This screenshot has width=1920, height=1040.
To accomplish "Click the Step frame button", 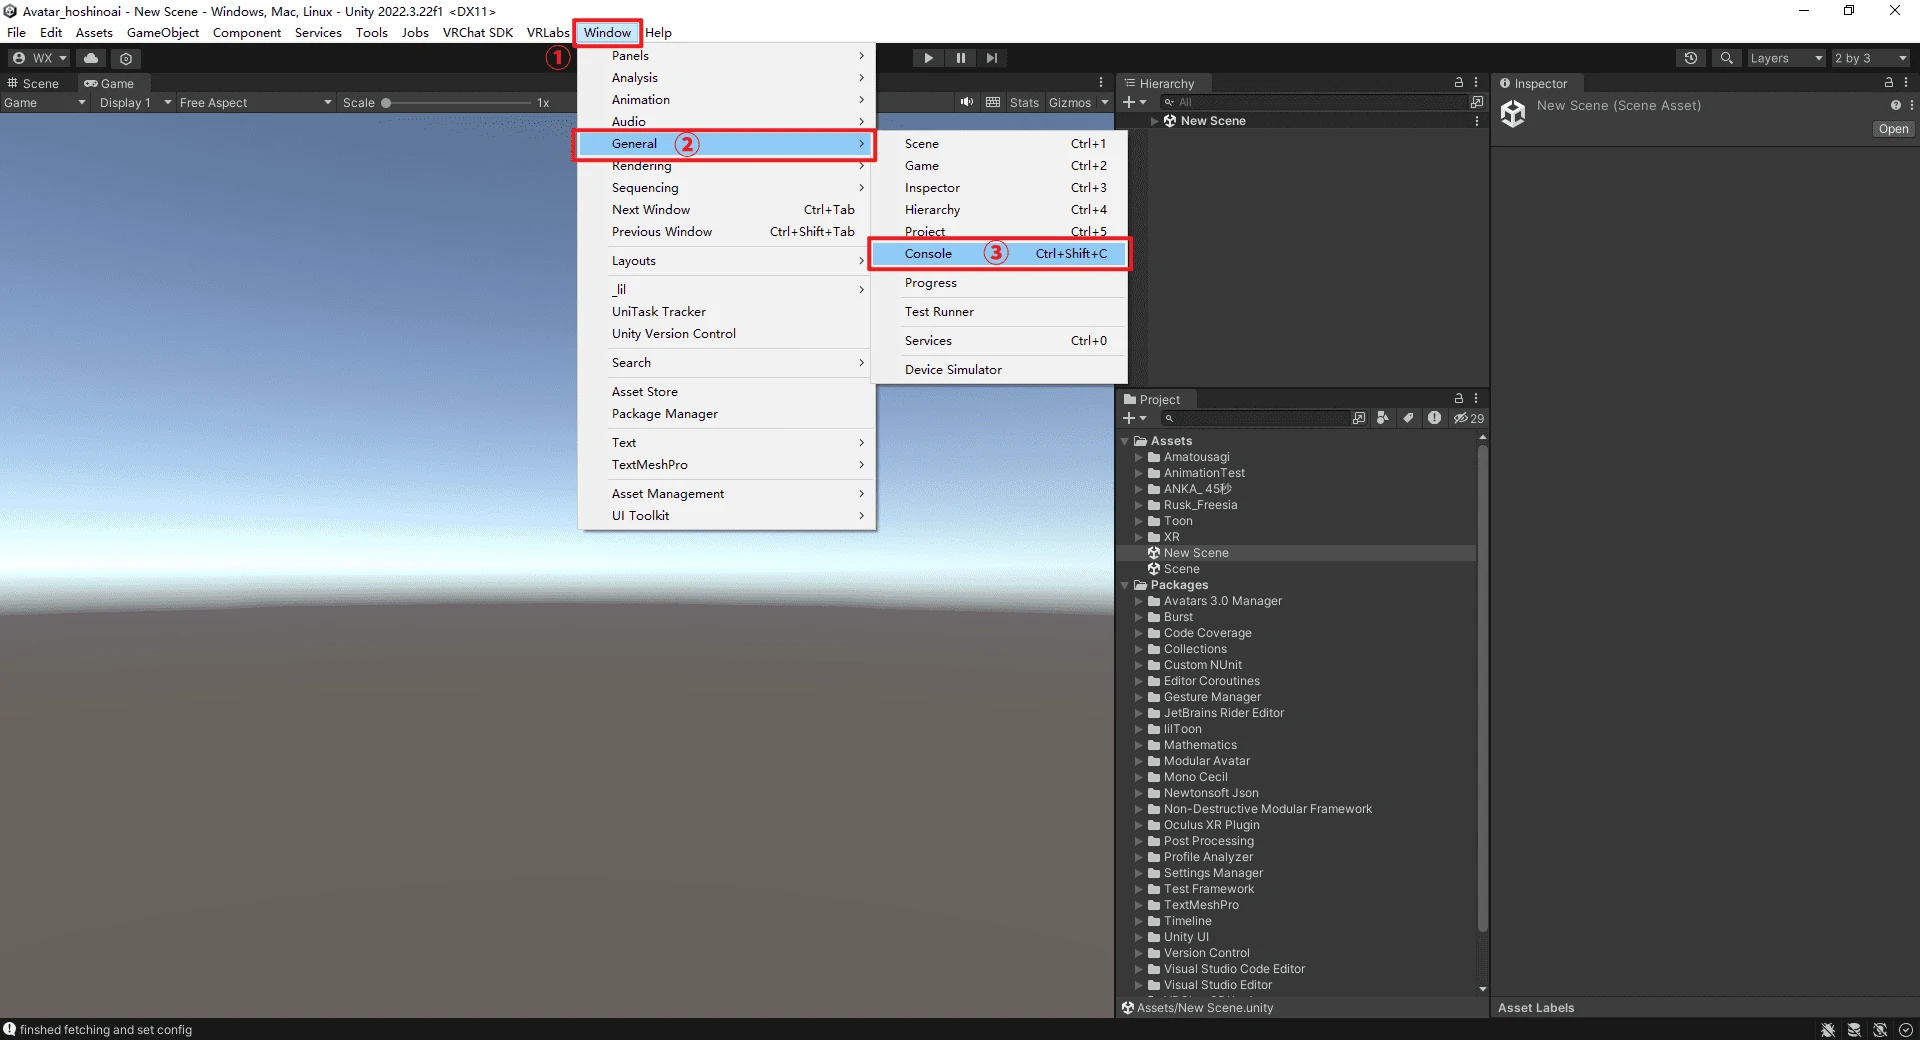I will pyautogui.click(x=991, y=58).
